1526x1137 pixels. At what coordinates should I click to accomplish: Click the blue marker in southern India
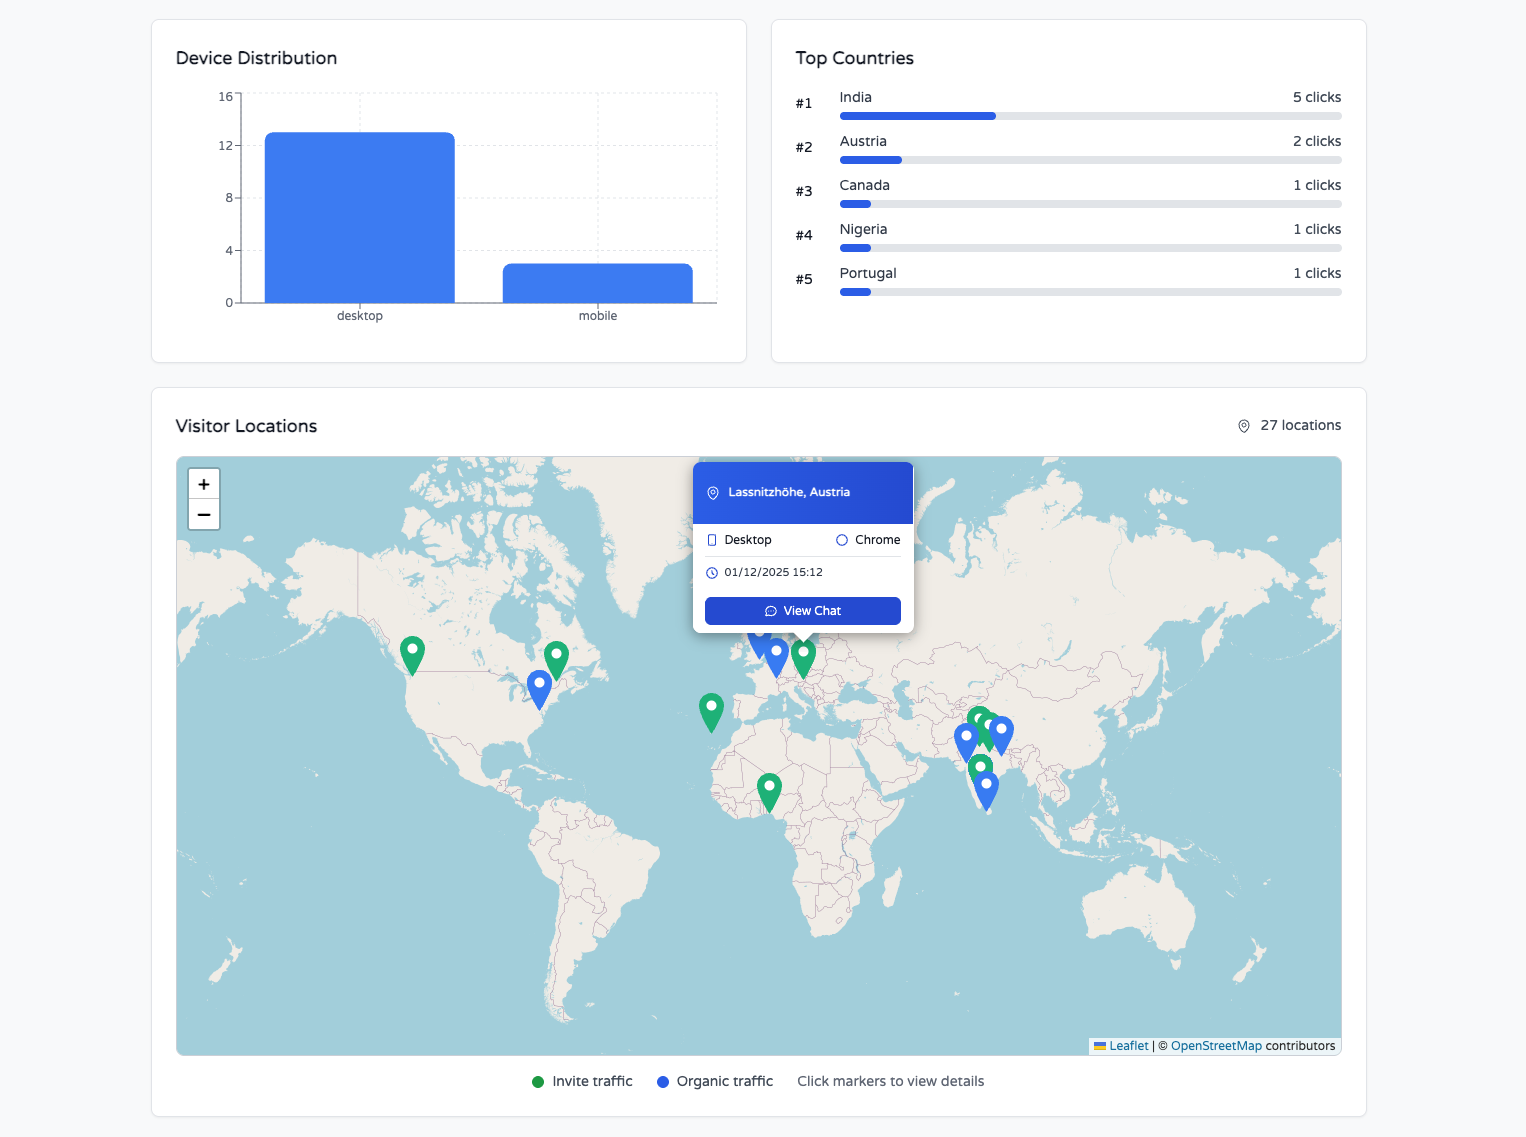[x=986, y=785]
